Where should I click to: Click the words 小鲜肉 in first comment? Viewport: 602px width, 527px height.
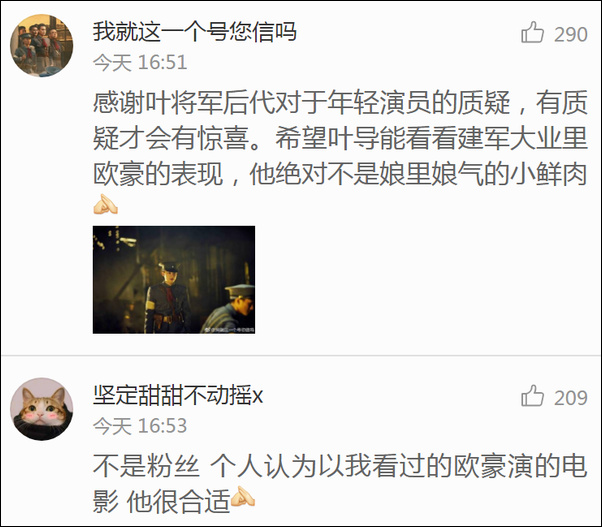(548, 175)
